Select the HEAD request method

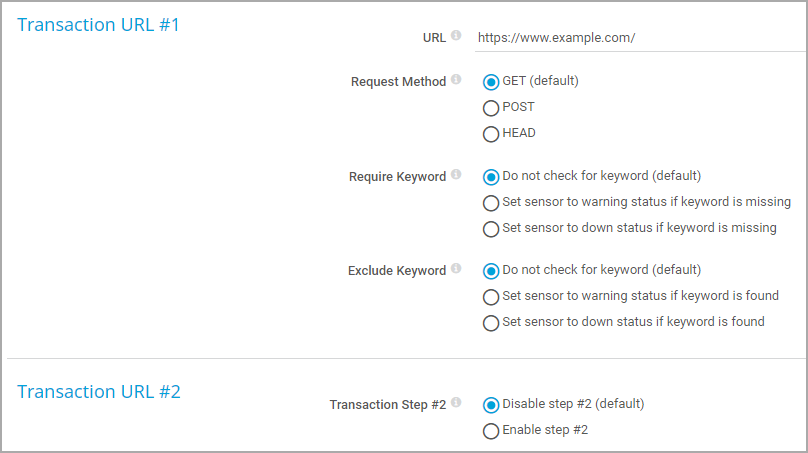(491, 134)
